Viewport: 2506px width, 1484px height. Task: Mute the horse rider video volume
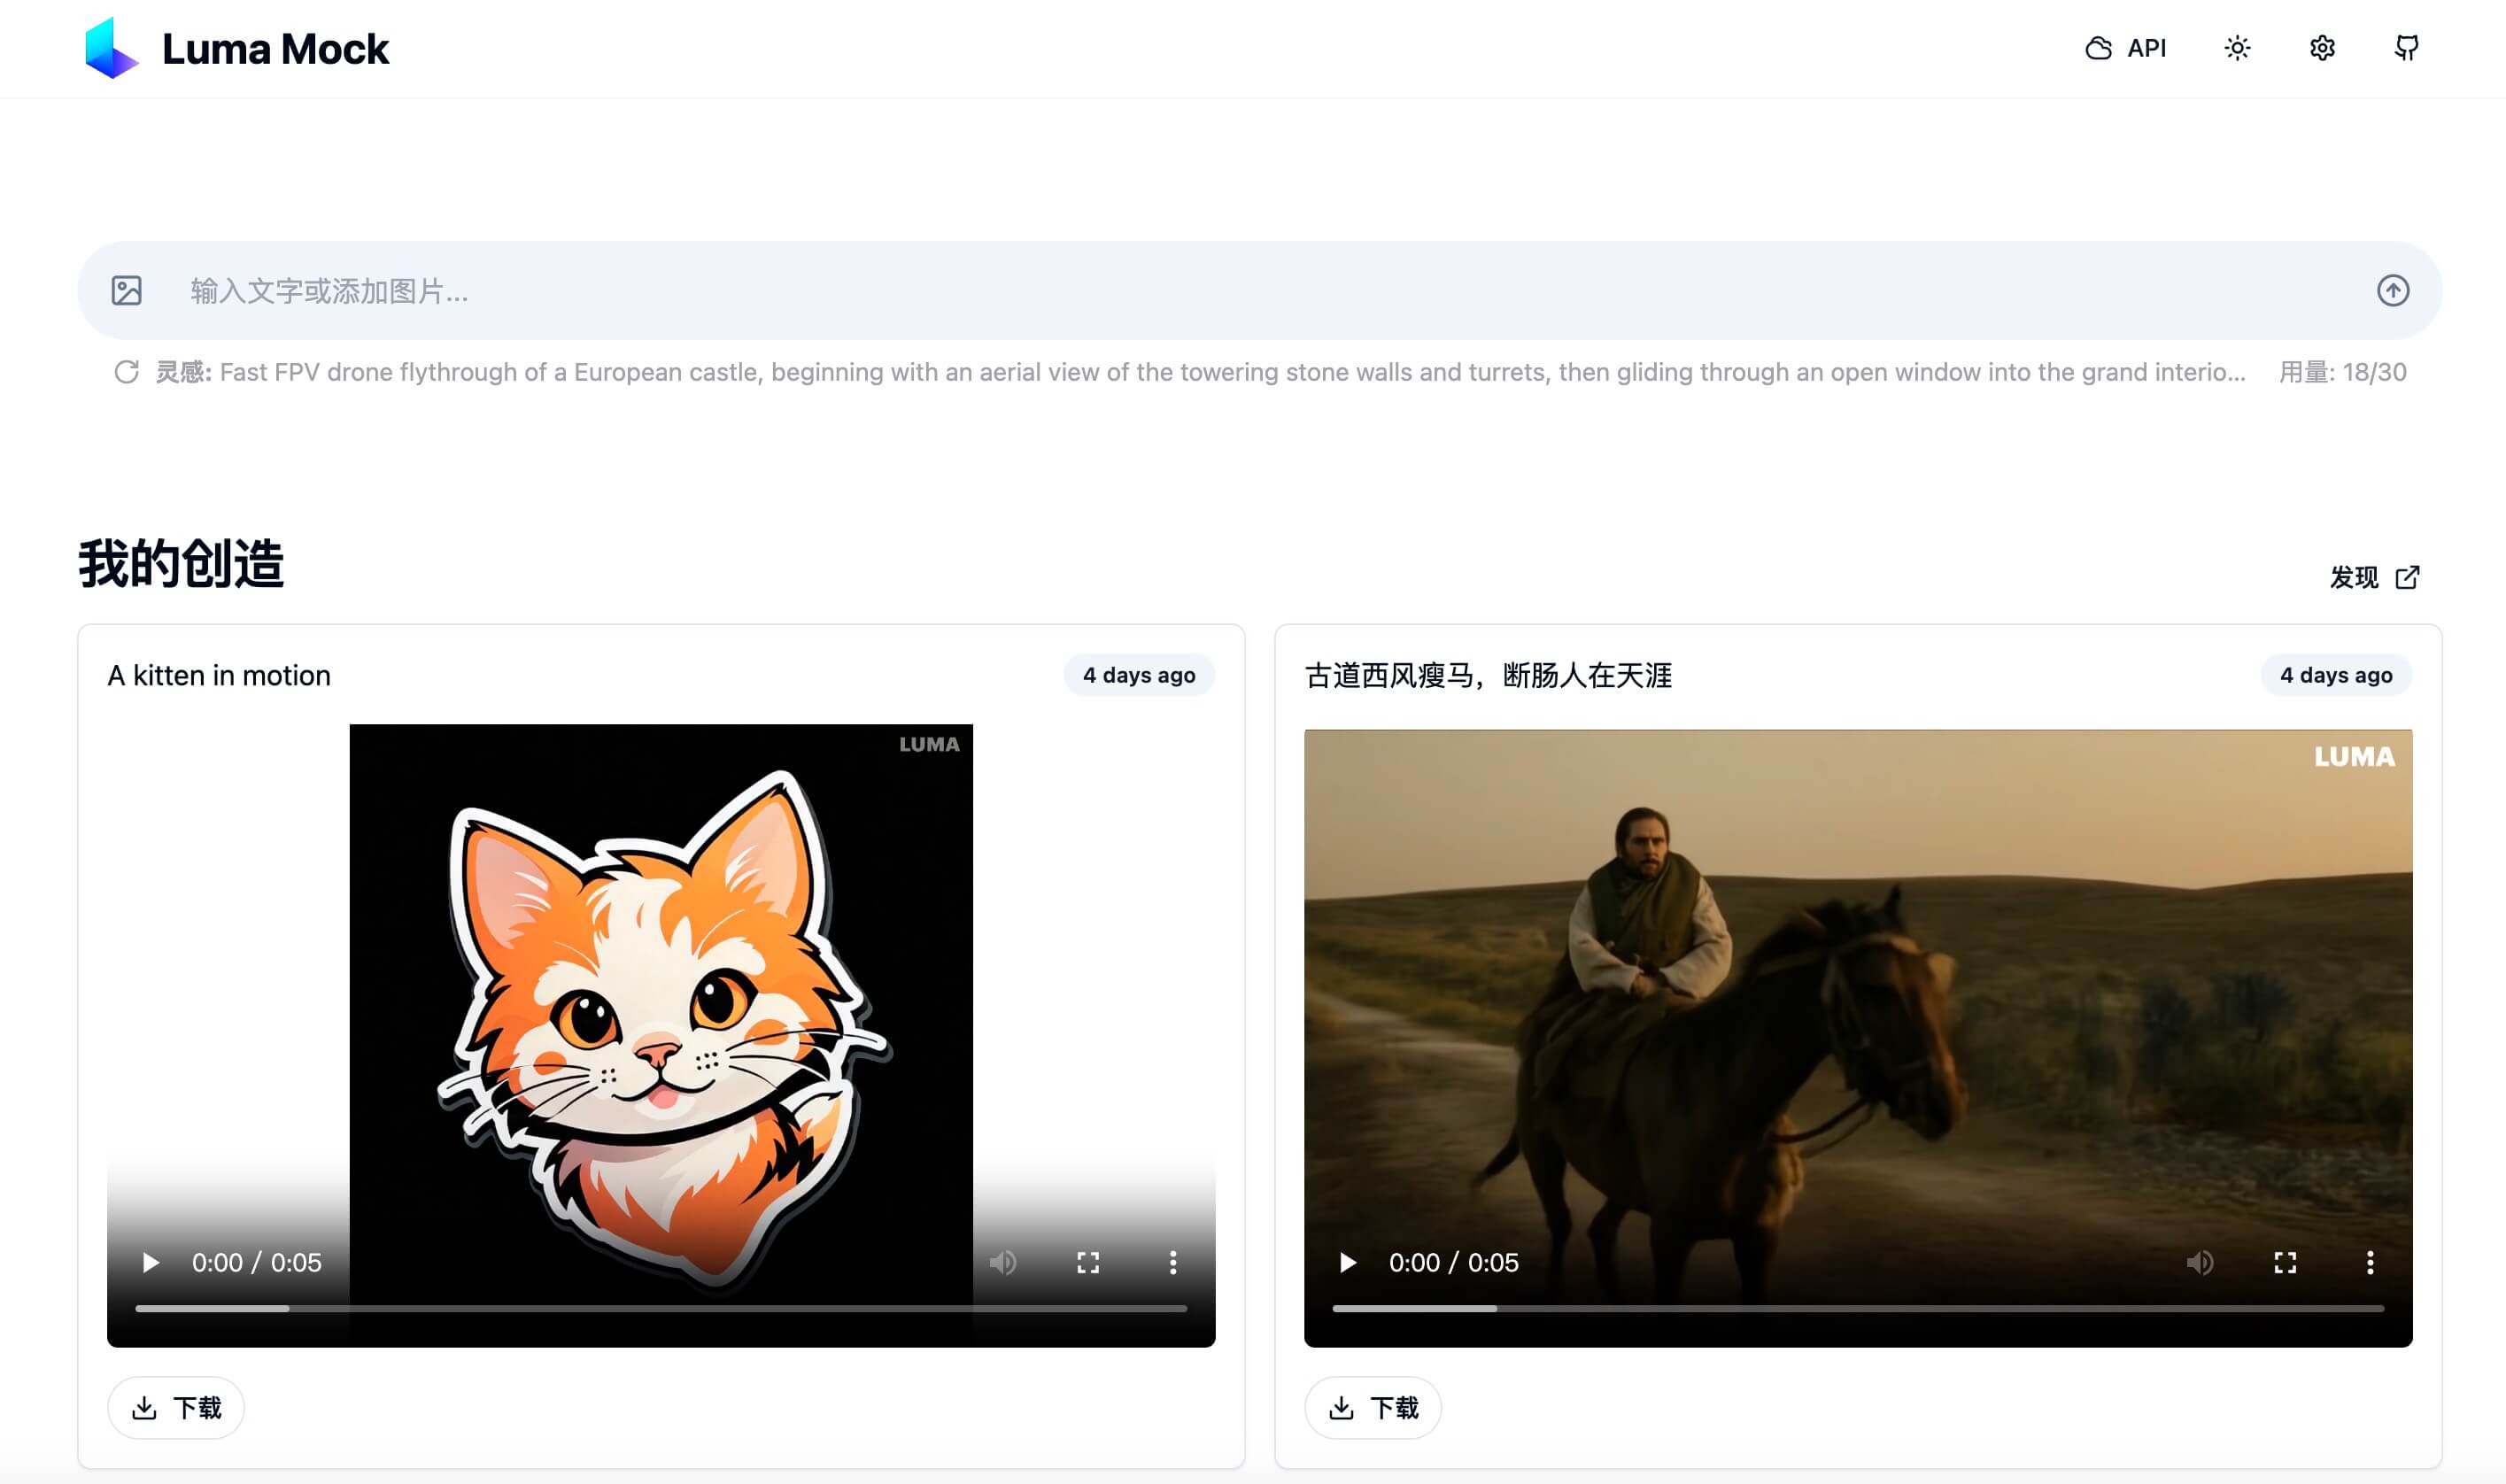[x=2200, y=1262]
